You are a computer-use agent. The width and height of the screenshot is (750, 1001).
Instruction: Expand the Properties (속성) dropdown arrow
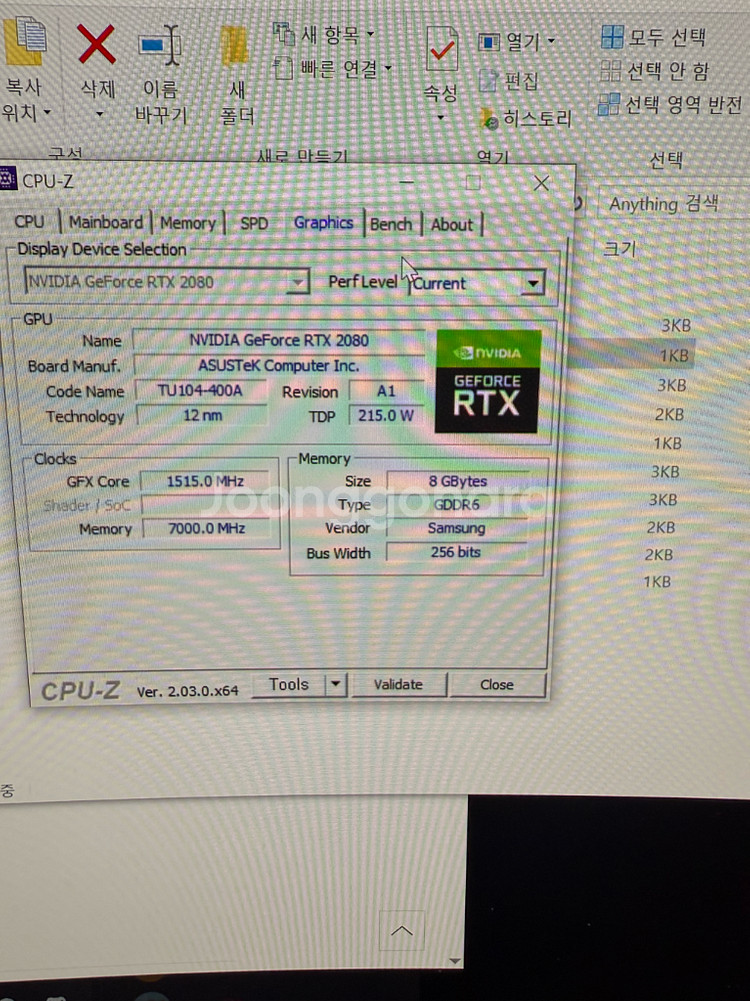coord(440,117)
